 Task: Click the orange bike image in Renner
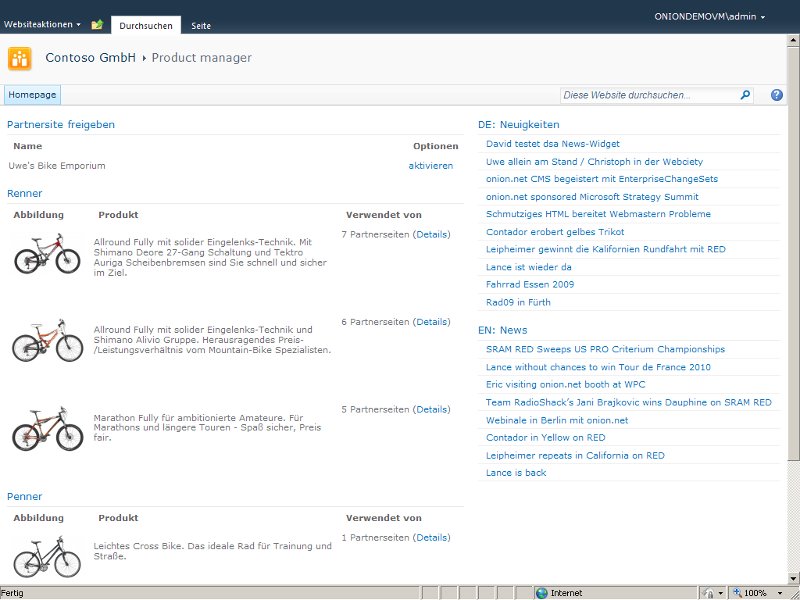click(x=47, y=340)
